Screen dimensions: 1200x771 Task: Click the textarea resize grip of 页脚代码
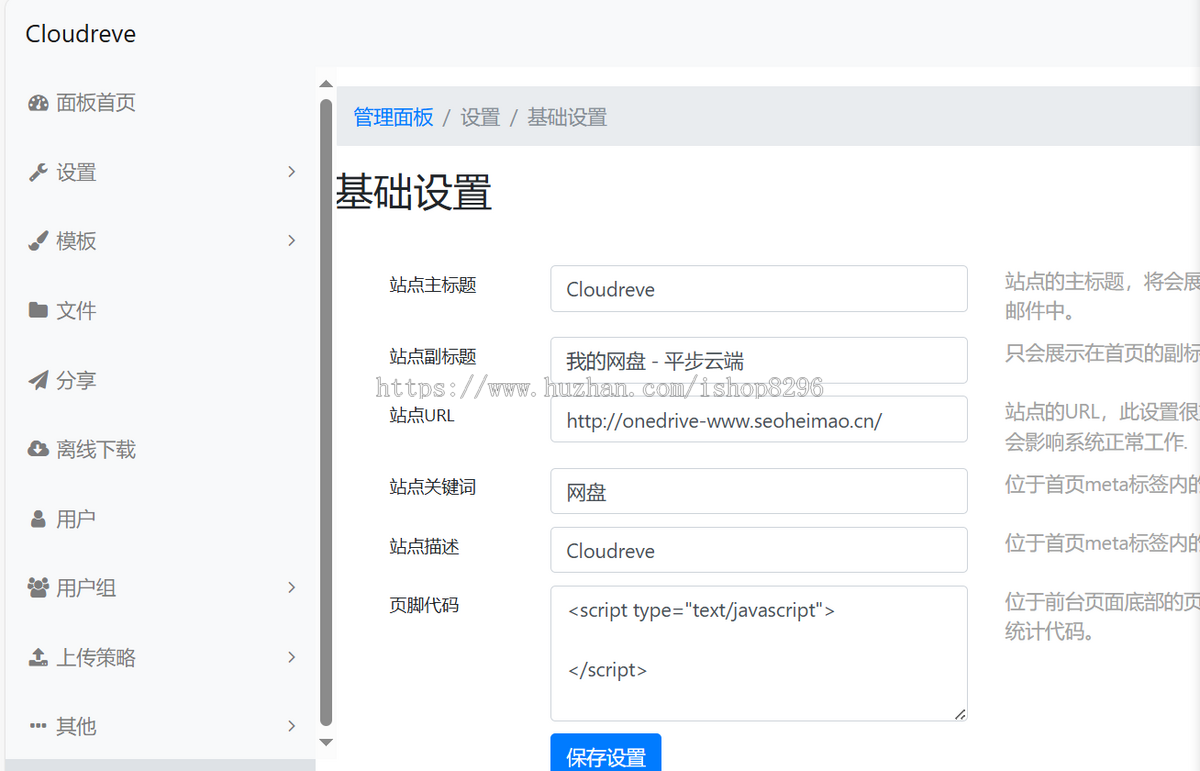click(960, 714)
